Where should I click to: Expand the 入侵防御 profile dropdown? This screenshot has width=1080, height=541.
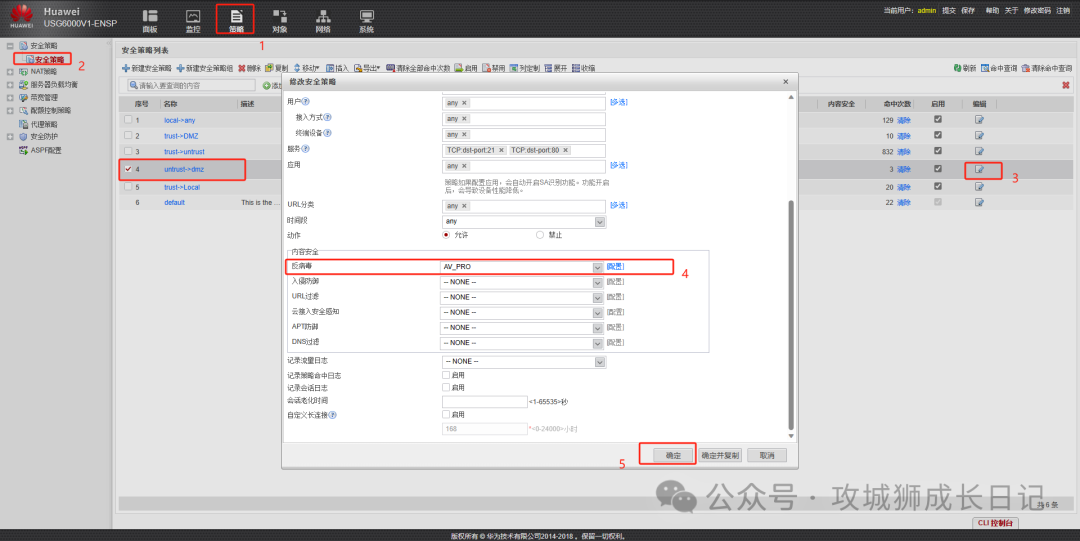598,282
